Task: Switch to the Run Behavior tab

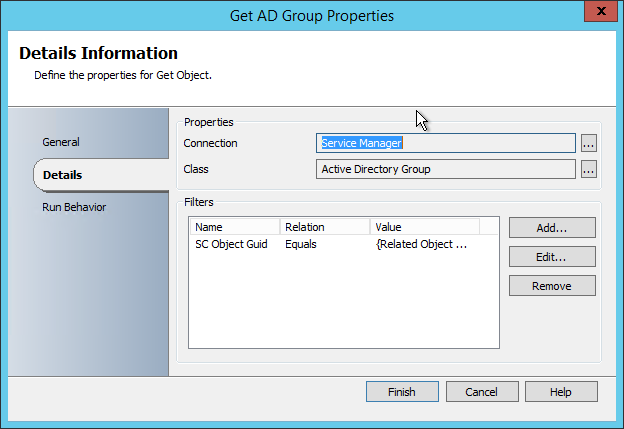Action: (x=74, y=207)
